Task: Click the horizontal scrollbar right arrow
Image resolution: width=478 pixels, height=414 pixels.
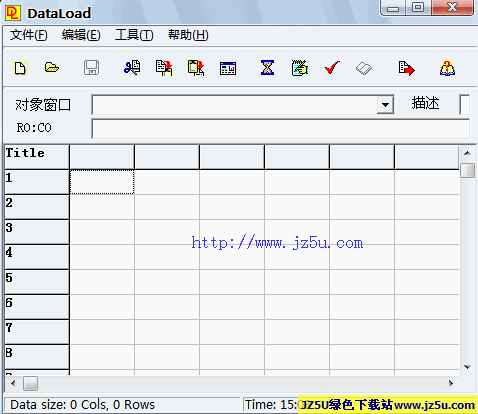Action: pos(451,384)
